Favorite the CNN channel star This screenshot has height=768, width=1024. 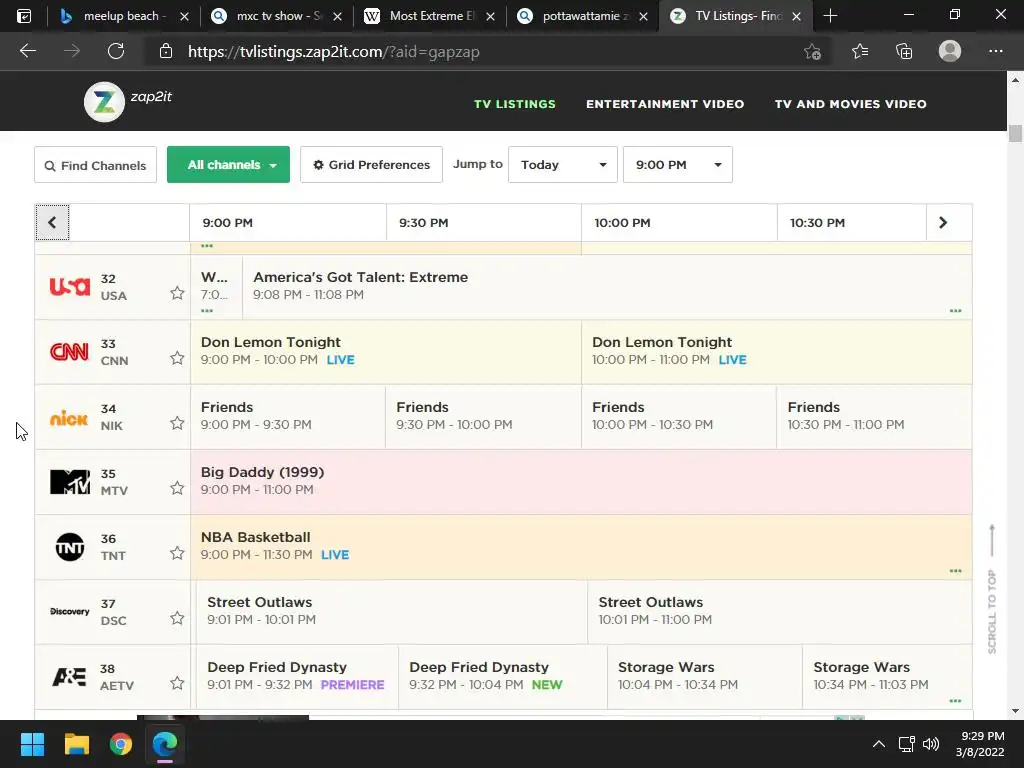pyautogui.click(x=177, y=358)
